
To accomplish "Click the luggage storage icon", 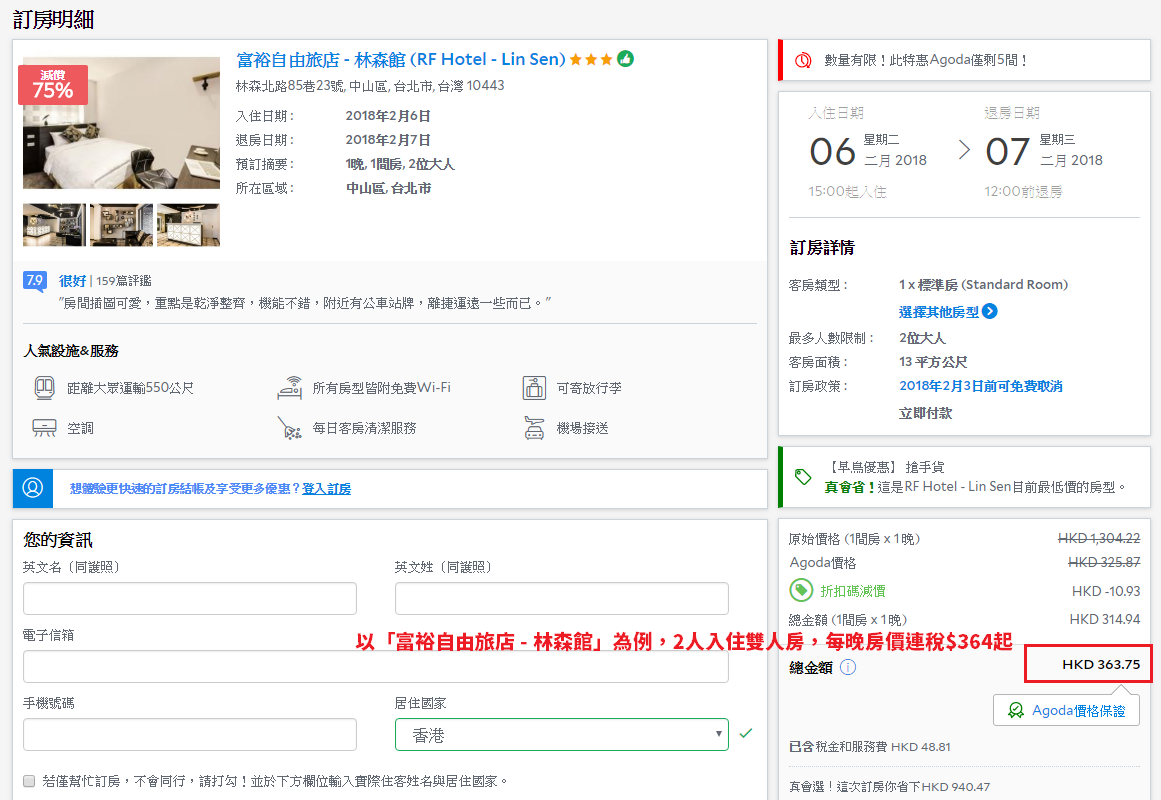I will 534,387.
